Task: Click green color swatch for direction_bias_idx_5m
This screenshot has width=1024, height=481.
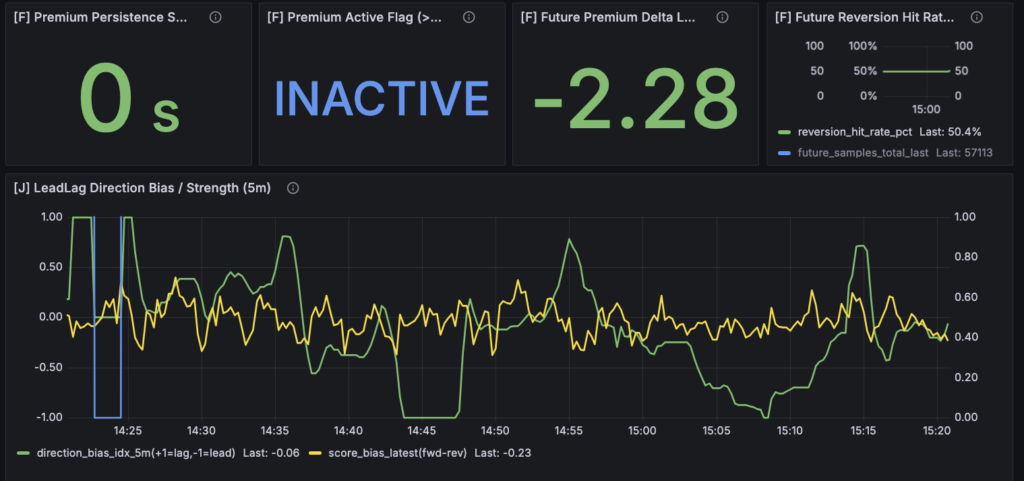Action: tap(24, 452)
